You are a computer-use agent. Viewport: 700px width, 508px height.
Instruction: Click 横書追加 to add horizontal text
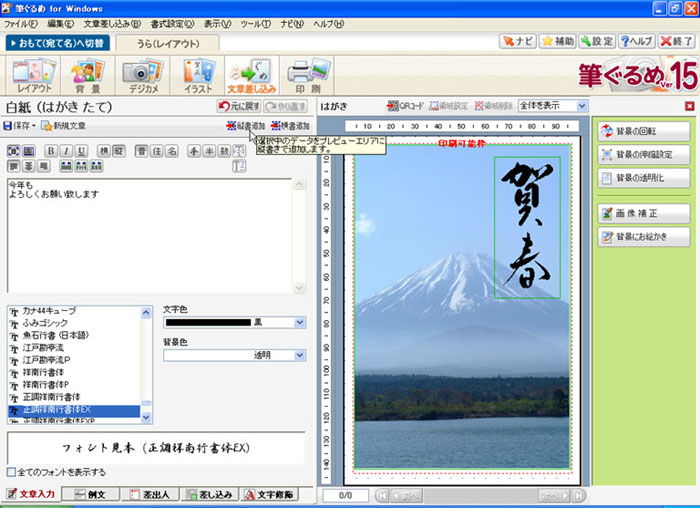(289, 126)
